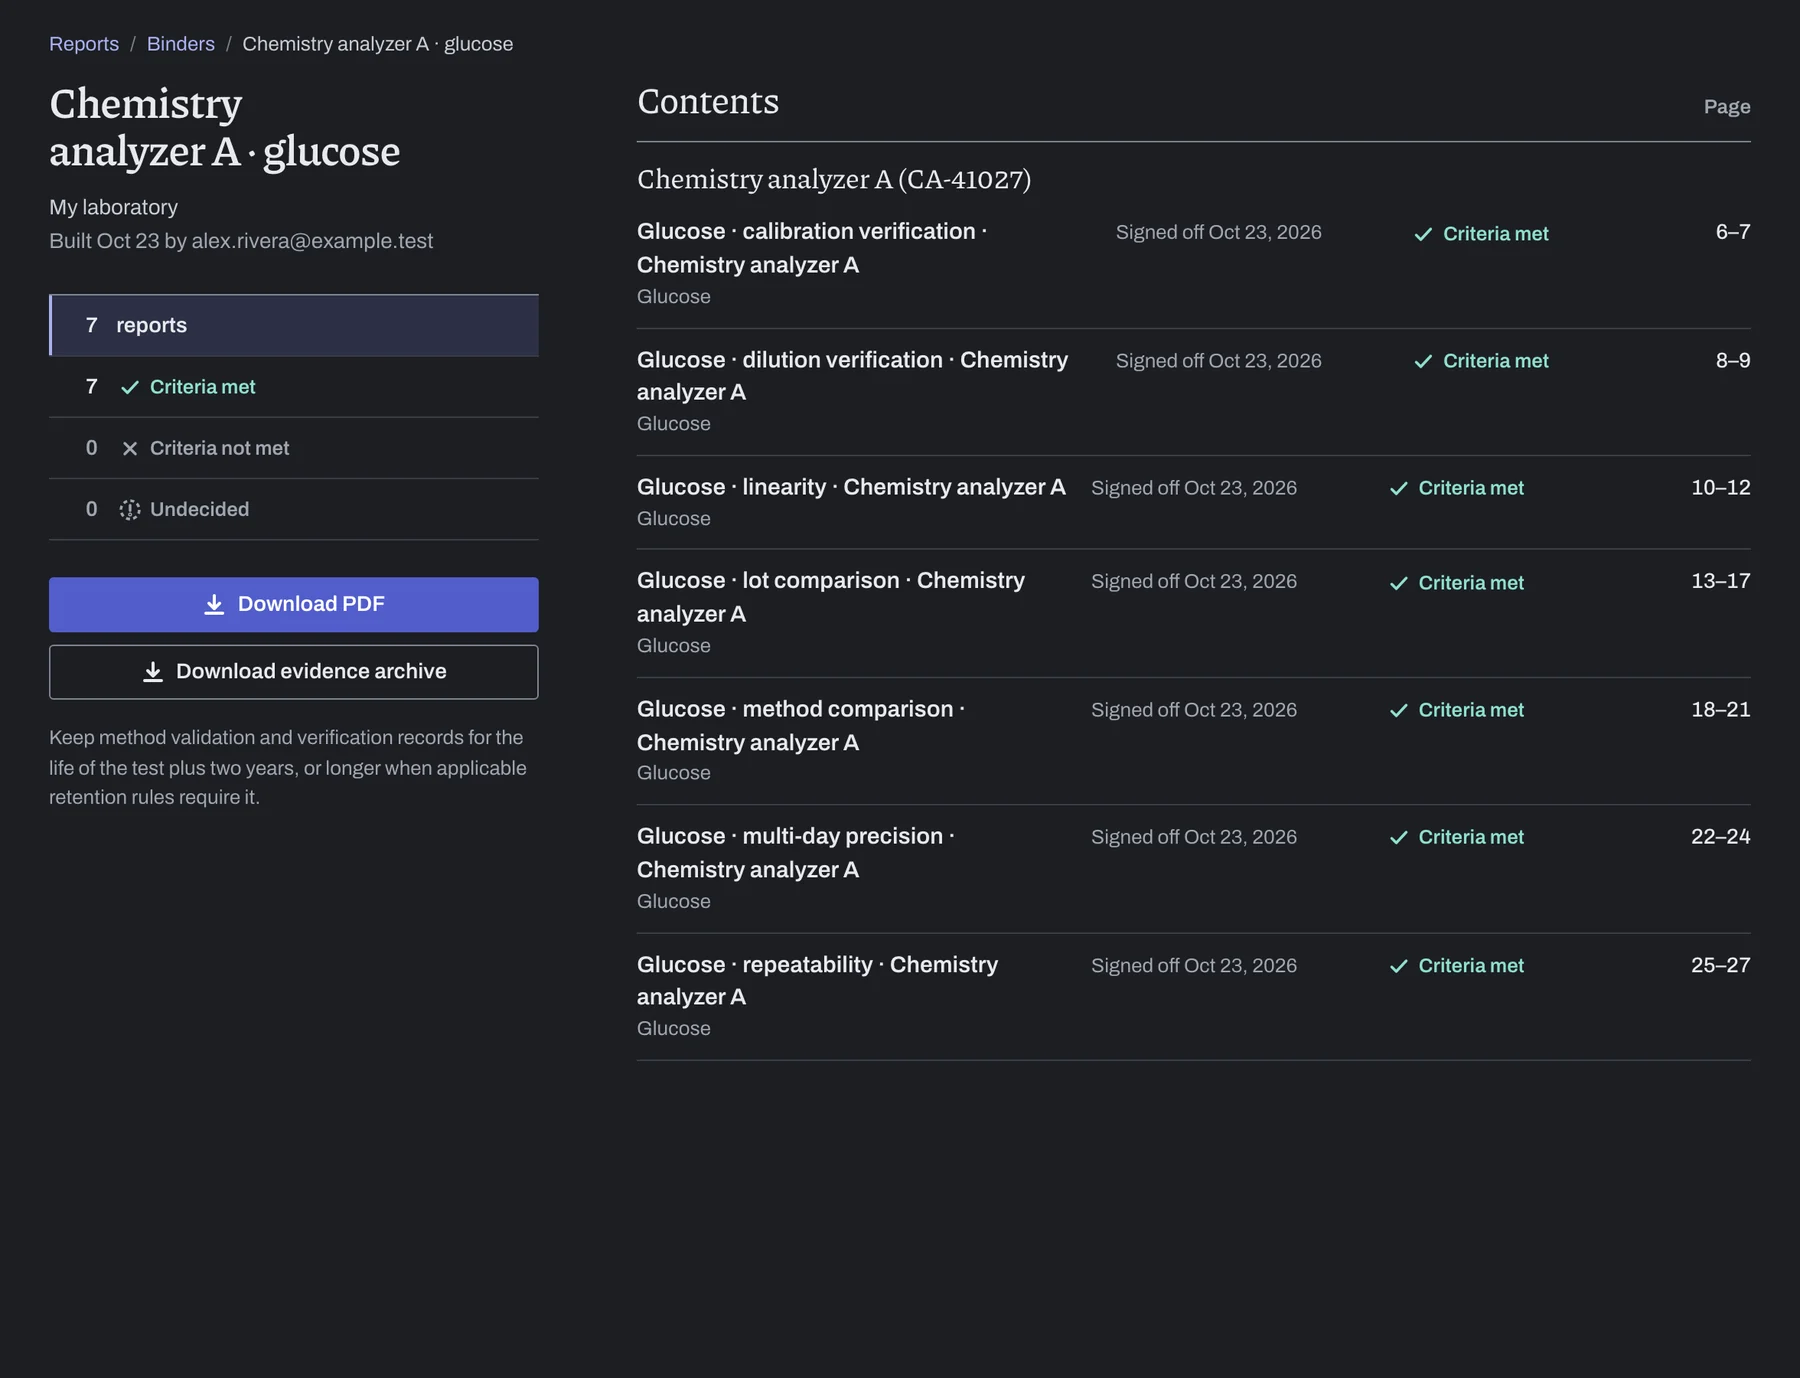Click Download evidence archive button
1800x1378 pixels.
(x=294, y=671)
